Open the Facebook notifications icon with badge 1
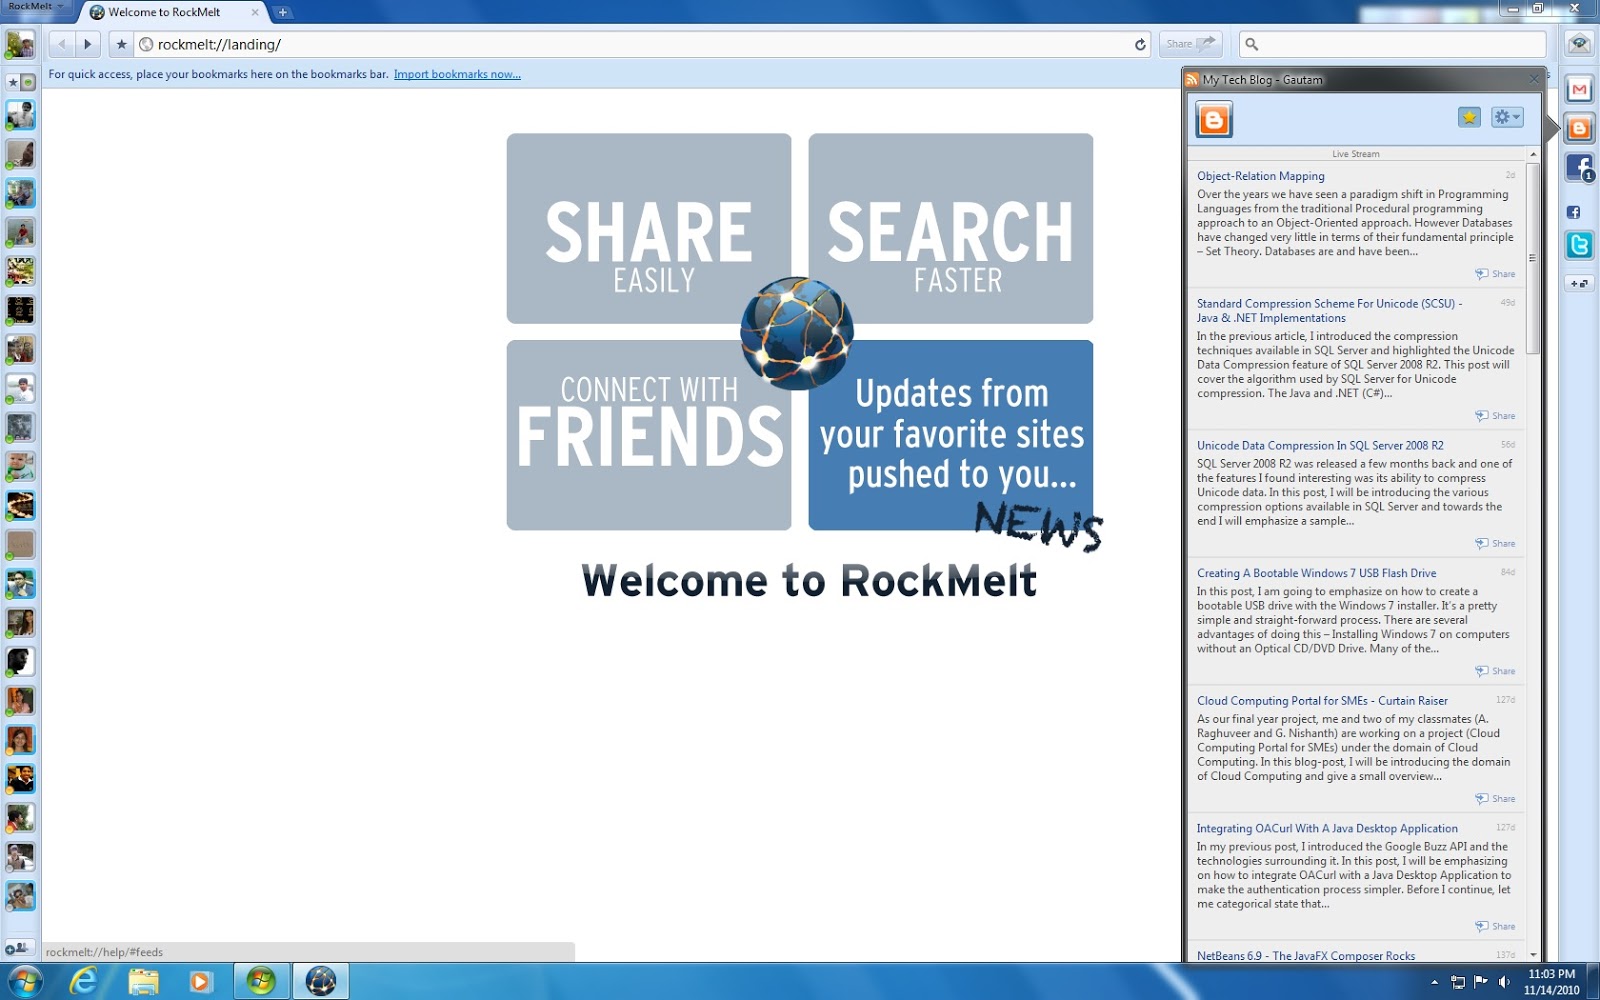 click(x=1579, y=167)
